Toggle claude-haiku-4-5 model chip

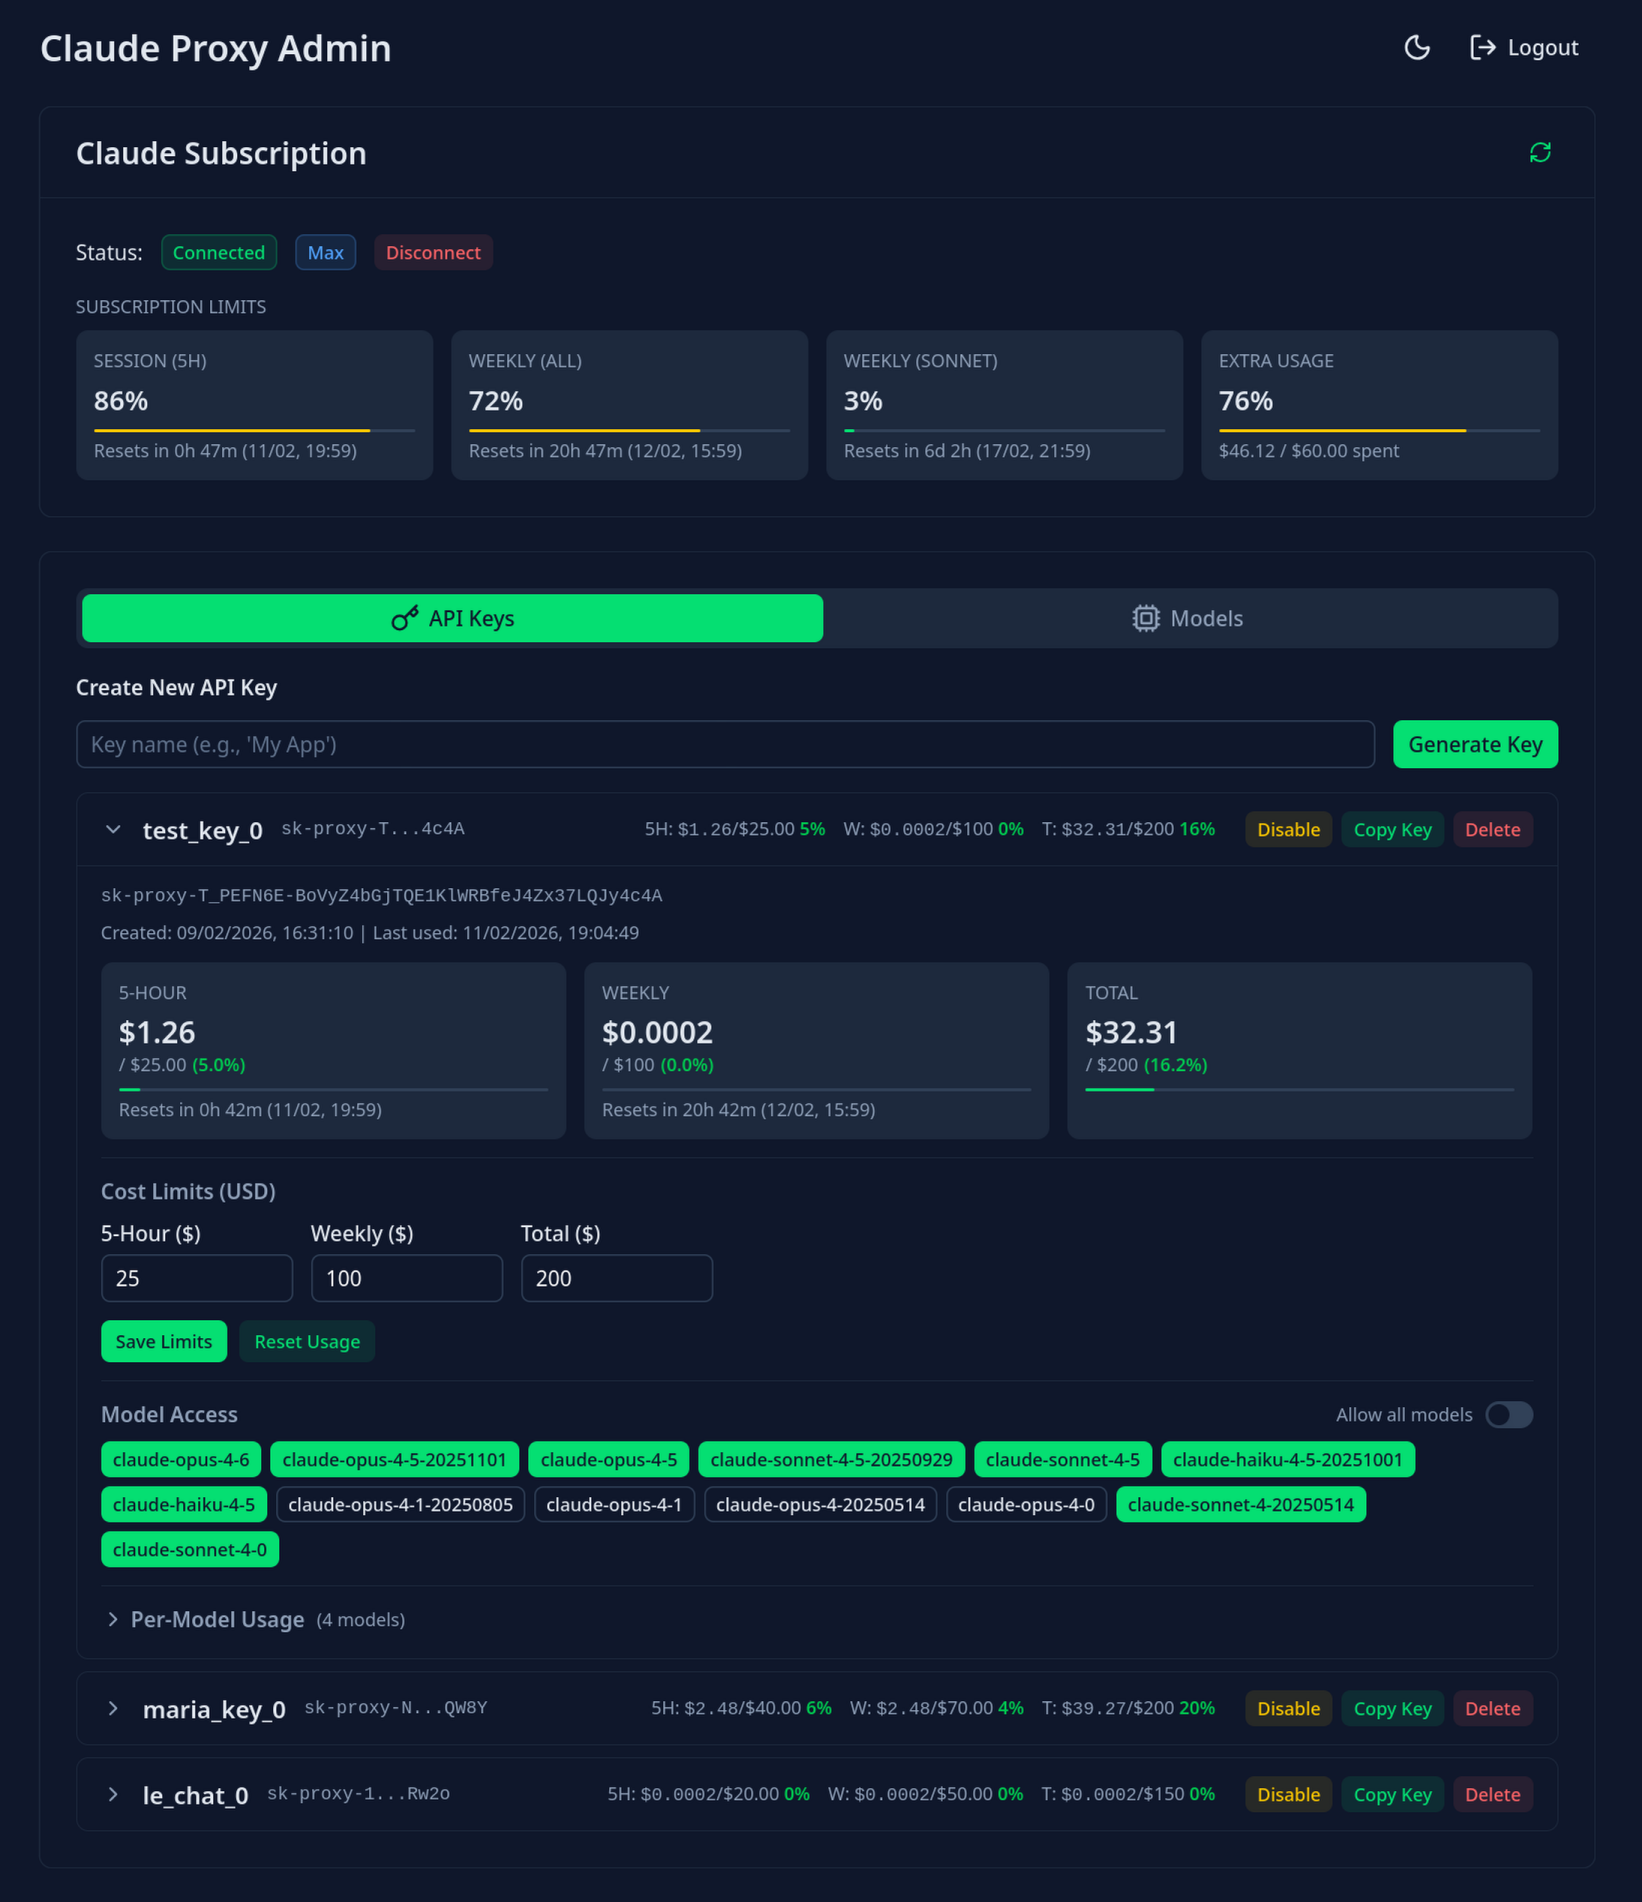point(184,1504)
